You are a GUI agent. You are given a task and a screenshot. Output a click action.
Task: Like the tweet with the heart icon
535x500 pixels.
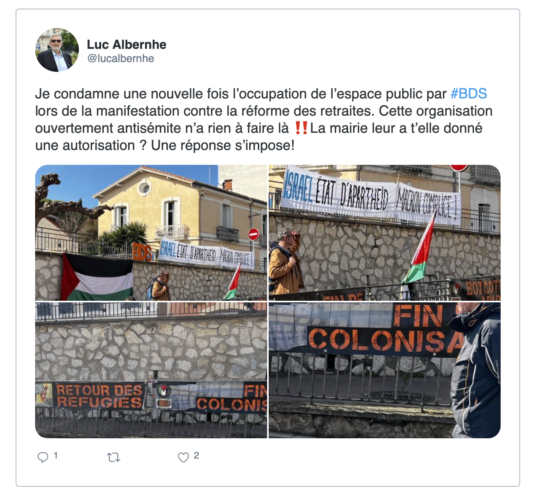183,457
